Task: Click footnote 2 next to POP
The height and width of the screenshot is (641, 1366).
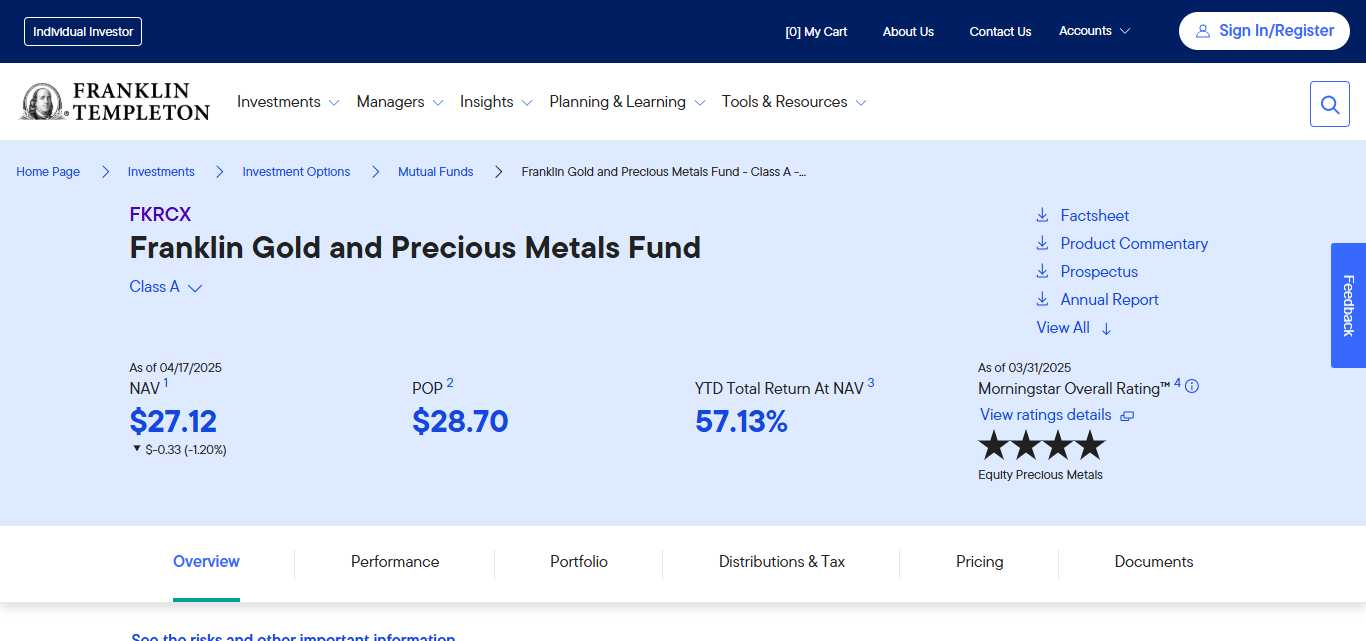Action: (x=450, y=383)
